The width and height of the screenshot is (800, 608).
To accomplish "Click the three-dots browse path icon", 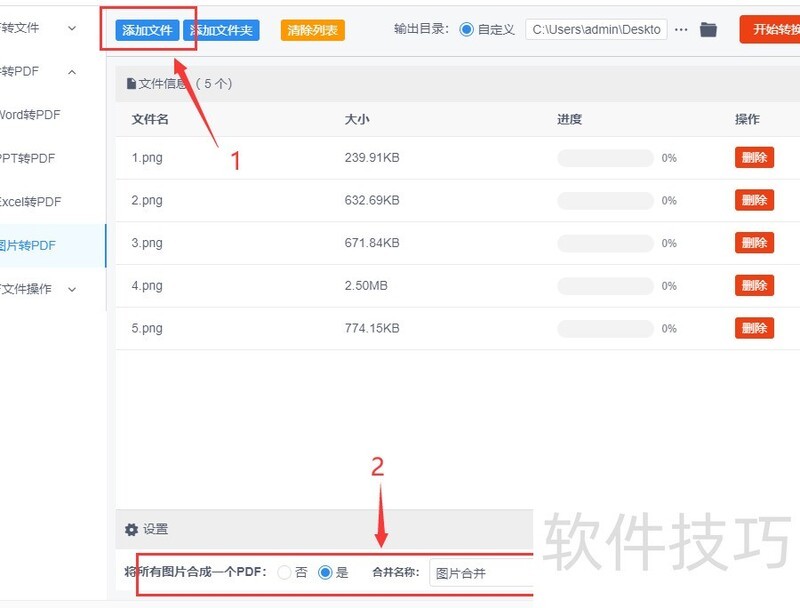I will tap(681, 30).
